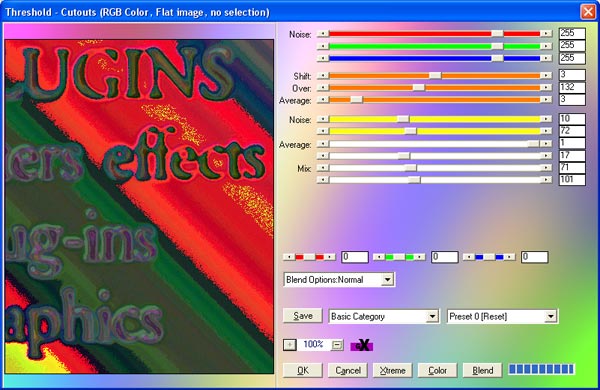Click right arrow of small blue offset slider

click(510, 257)
